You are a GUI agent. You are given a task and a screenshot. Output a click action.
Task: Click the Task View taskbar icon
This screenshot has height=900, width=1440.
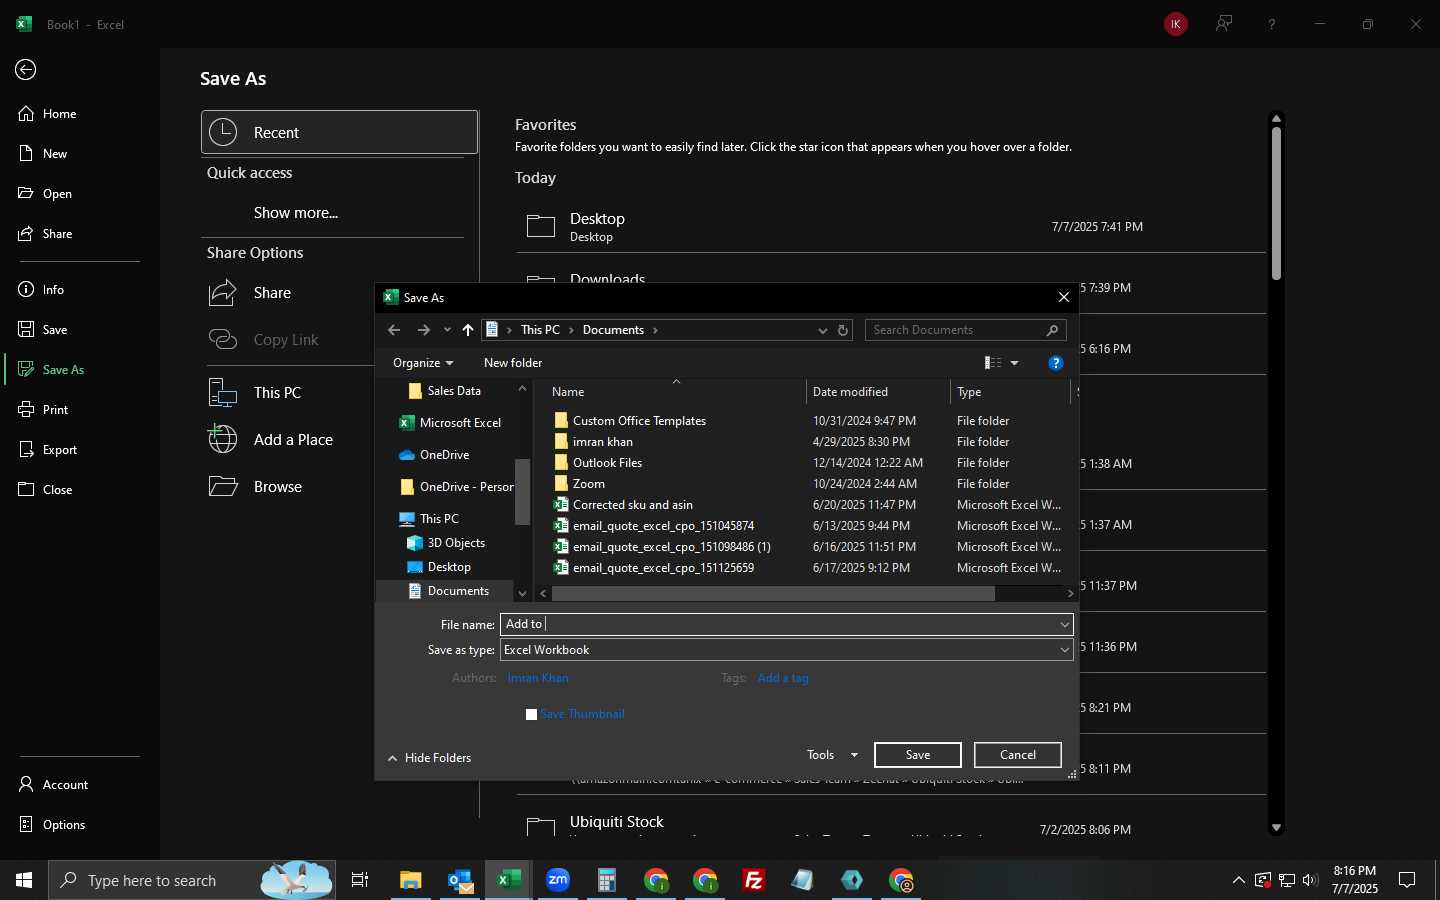(x=360, y=880)
